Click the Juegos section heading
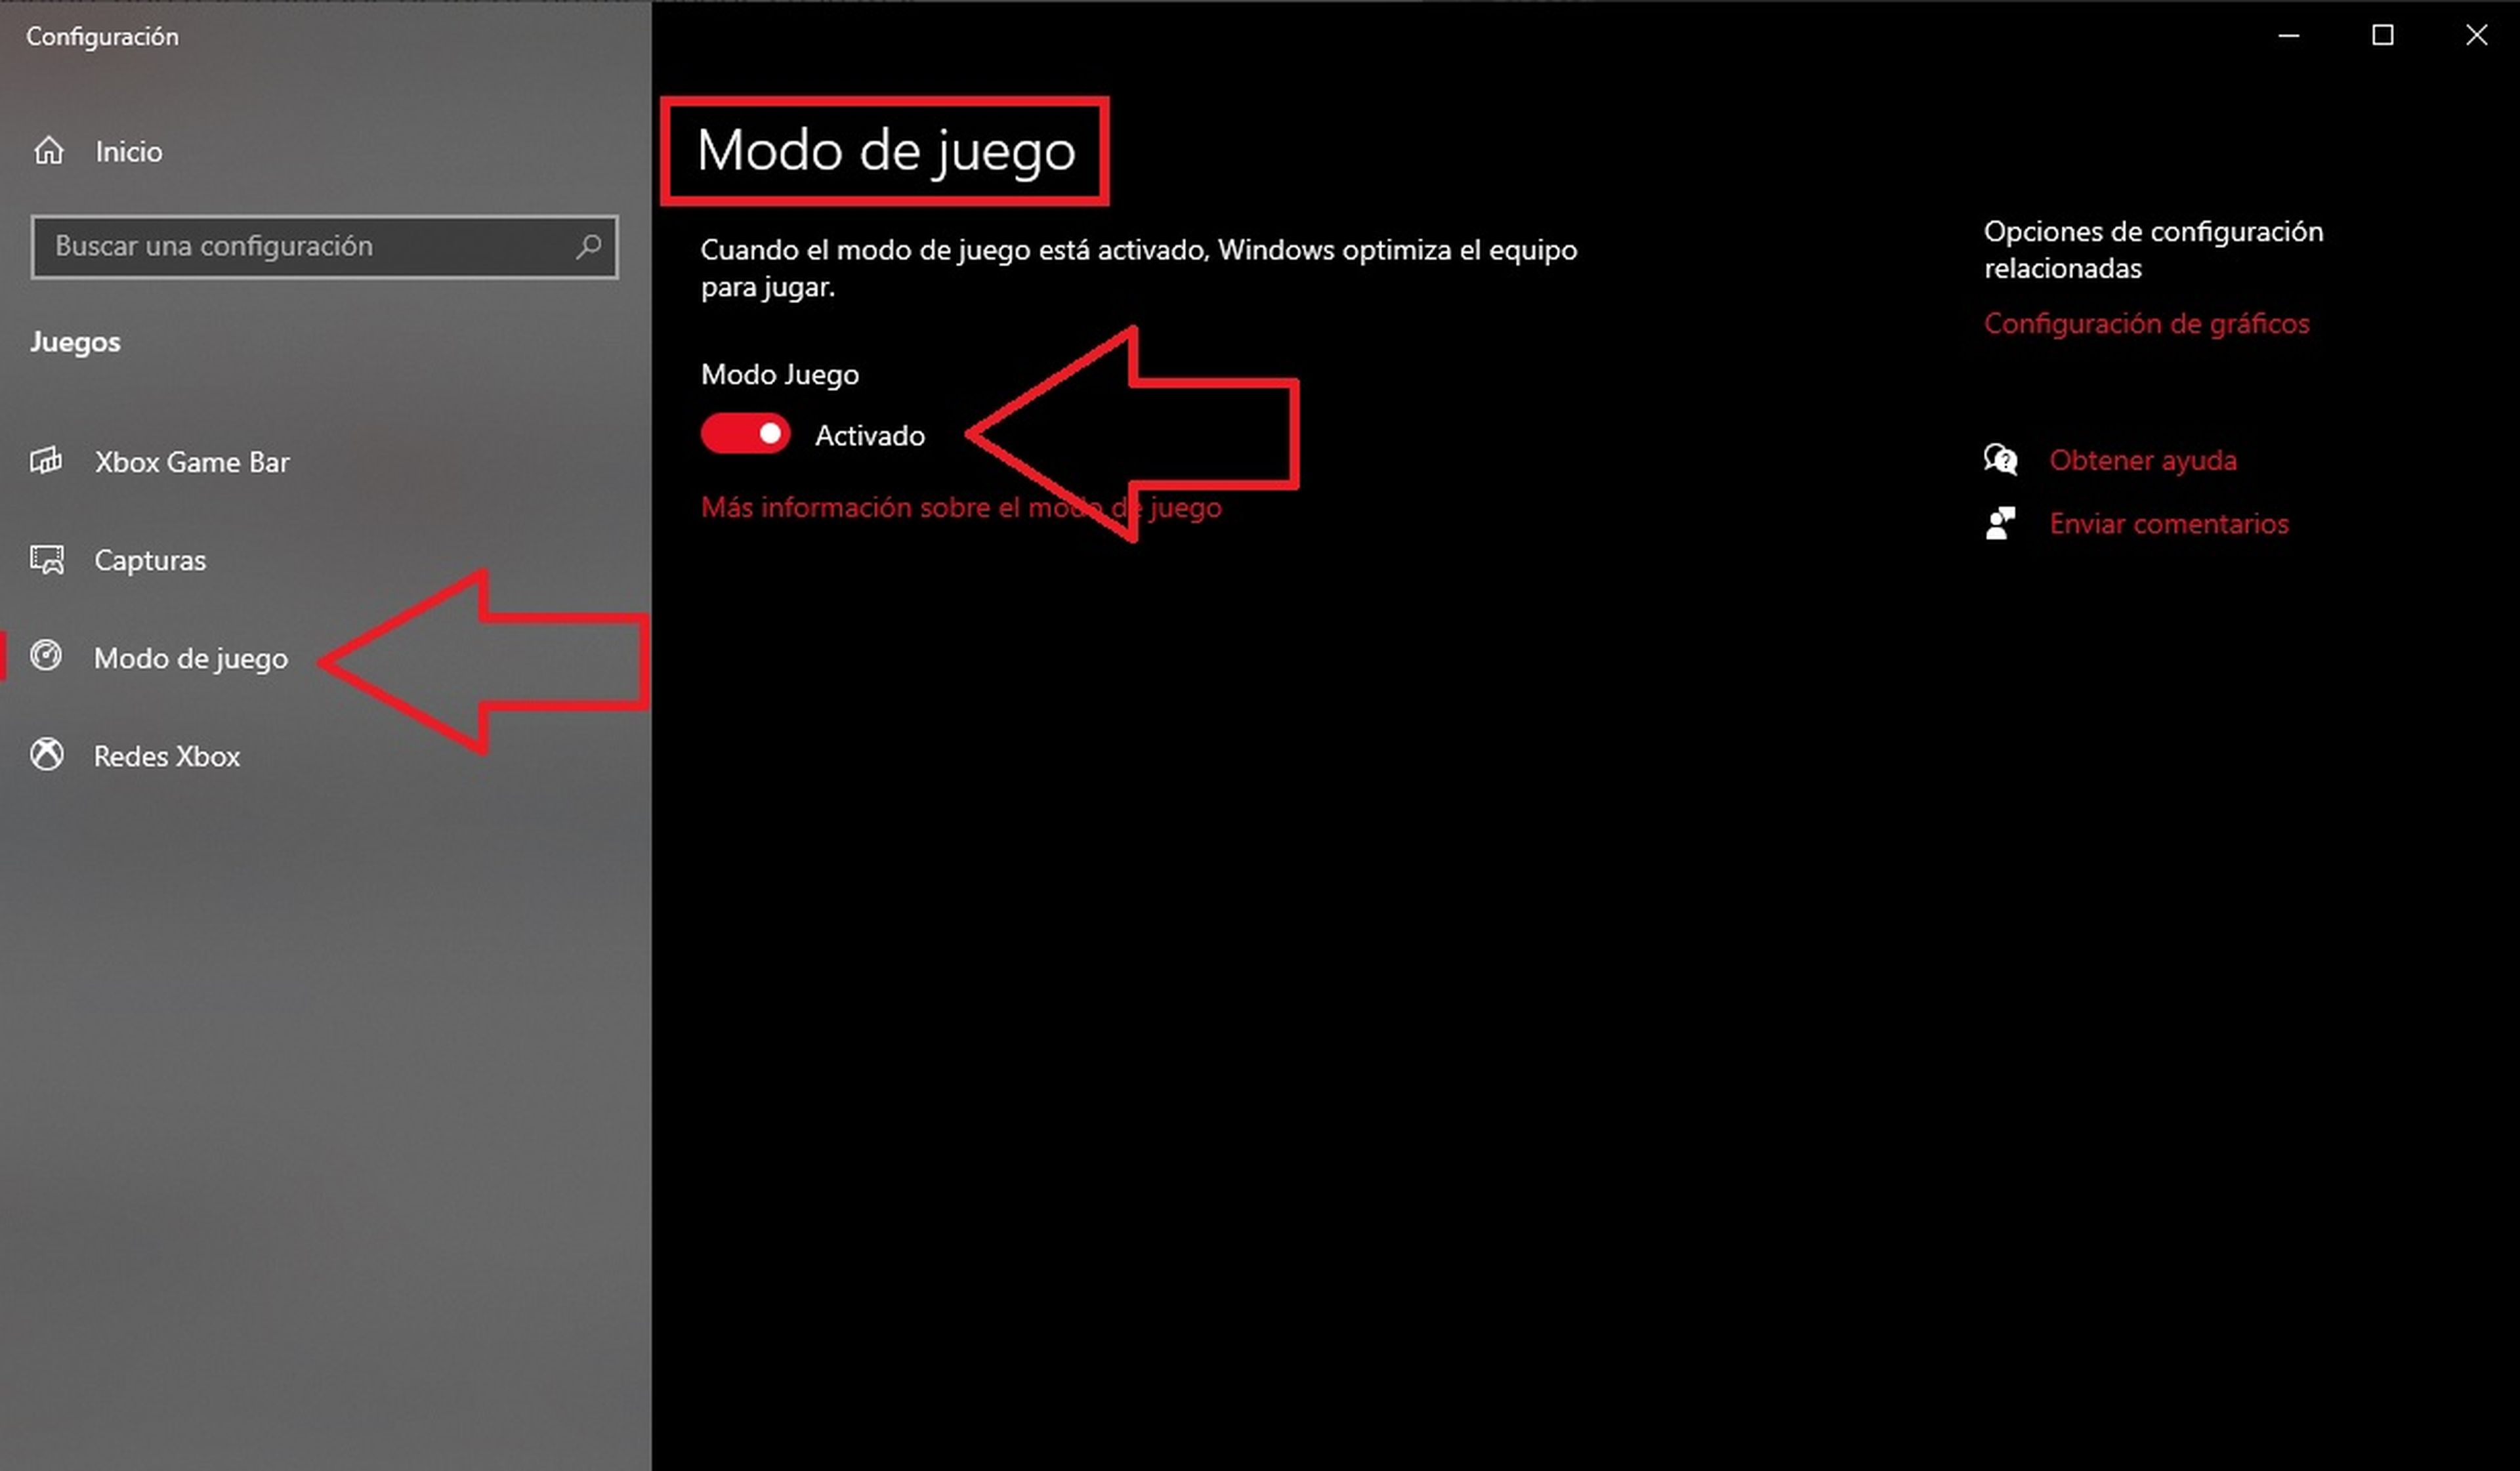Viewport: 2520px width, 1471px height. [75, 342]
